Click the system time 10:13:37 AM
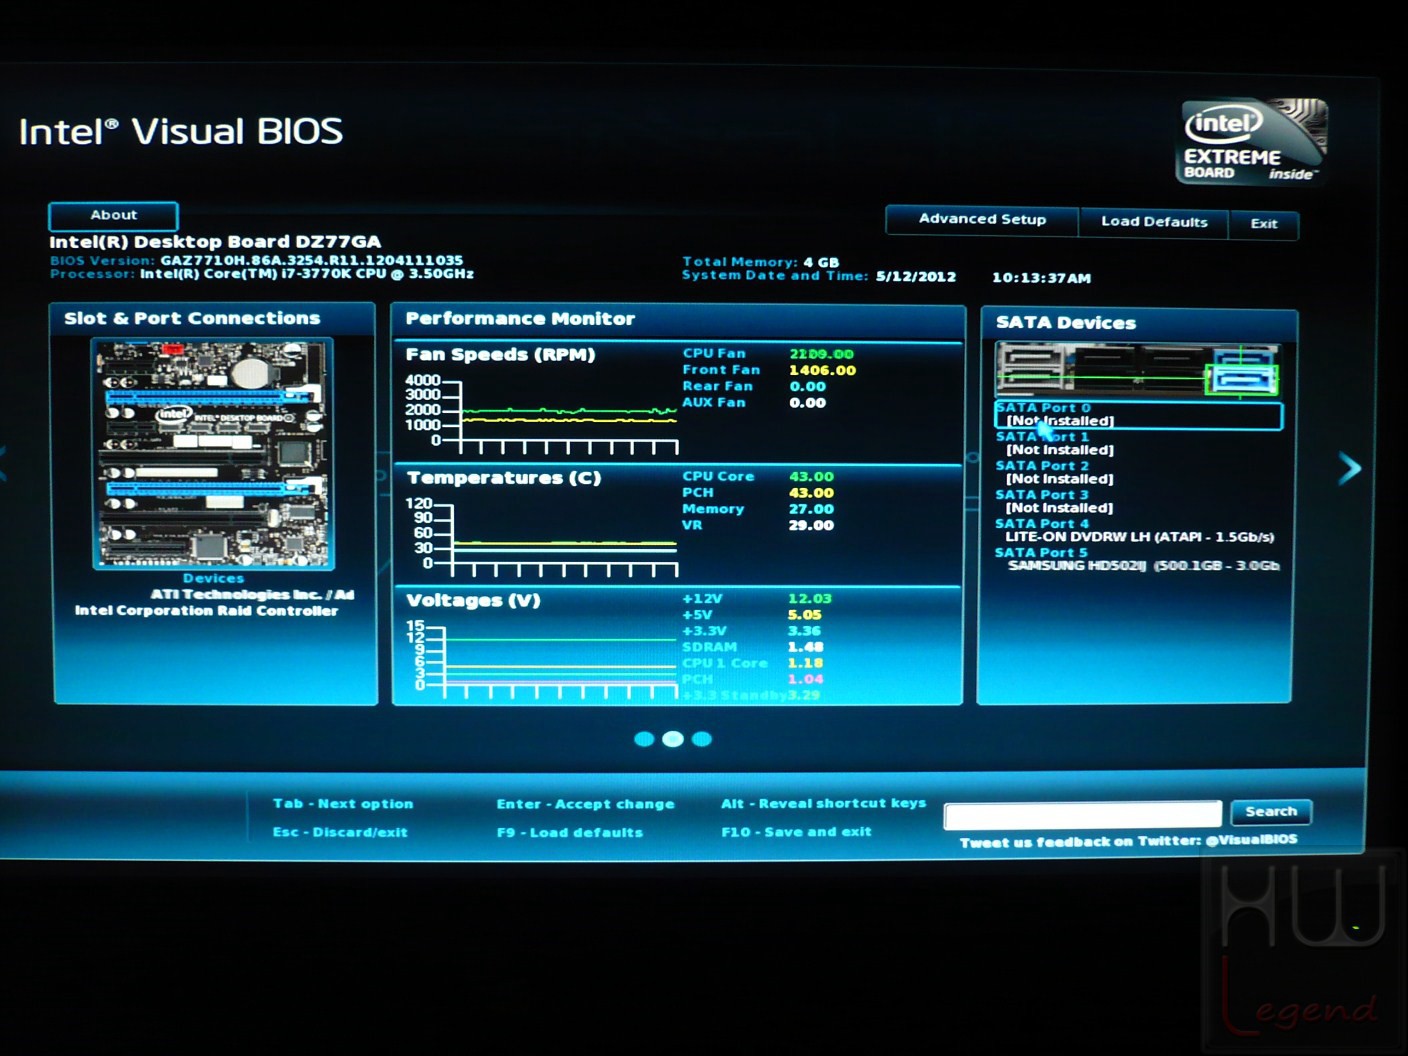The width and height of the screenshot is (1408, 1056). (x=1041, y=278)
